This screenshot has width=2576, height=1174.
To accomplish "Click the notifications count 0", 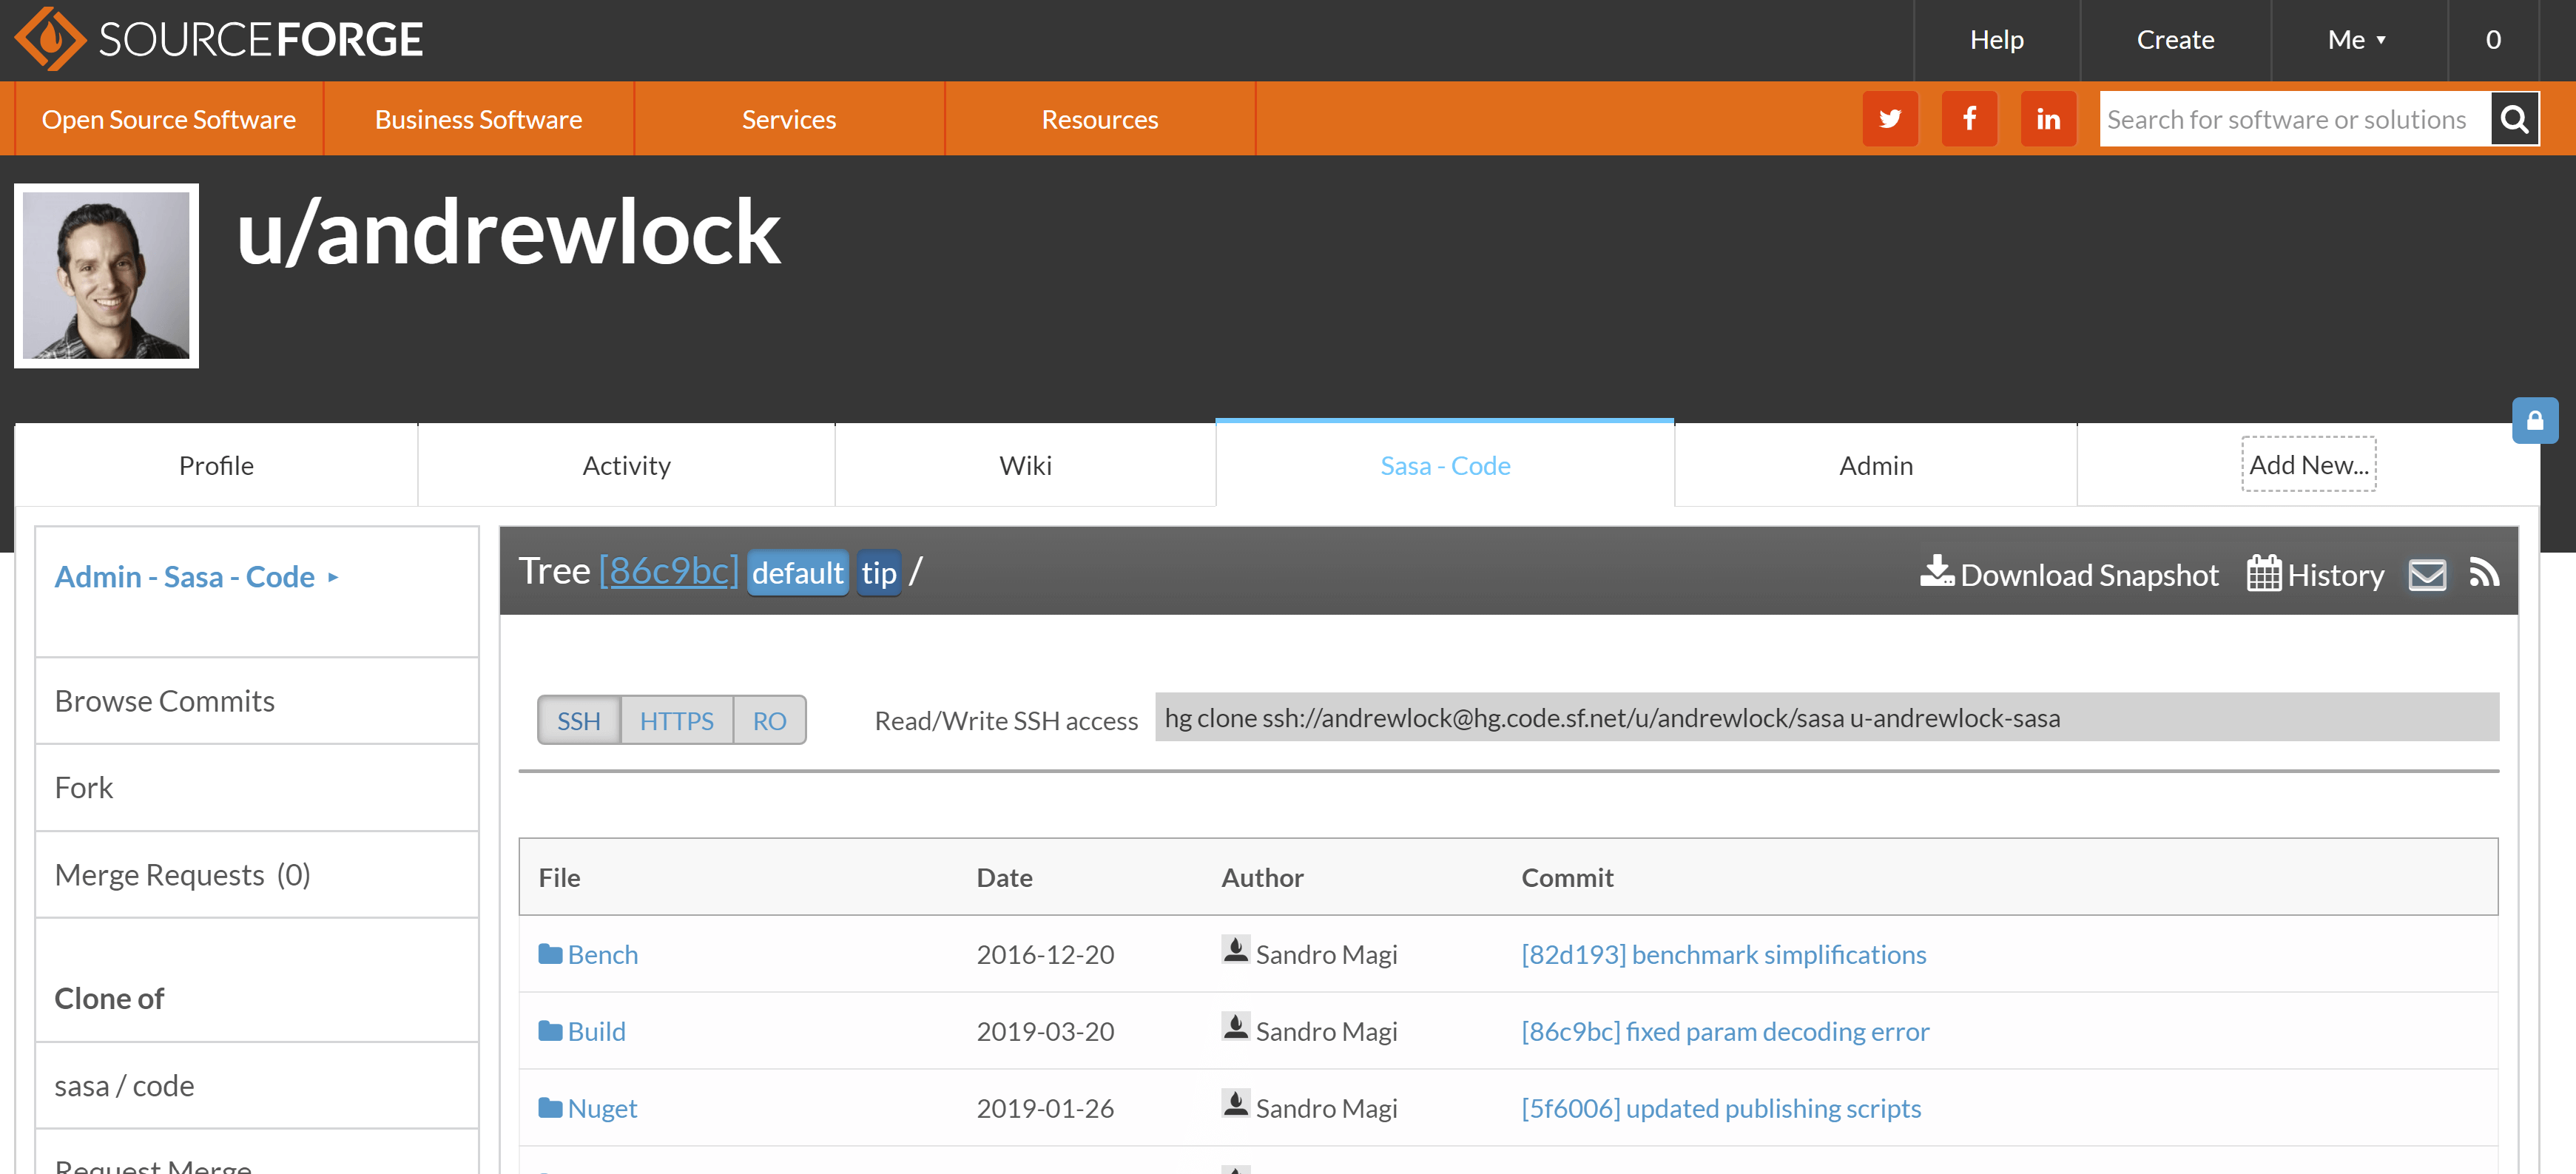I will coord(2493,40).
